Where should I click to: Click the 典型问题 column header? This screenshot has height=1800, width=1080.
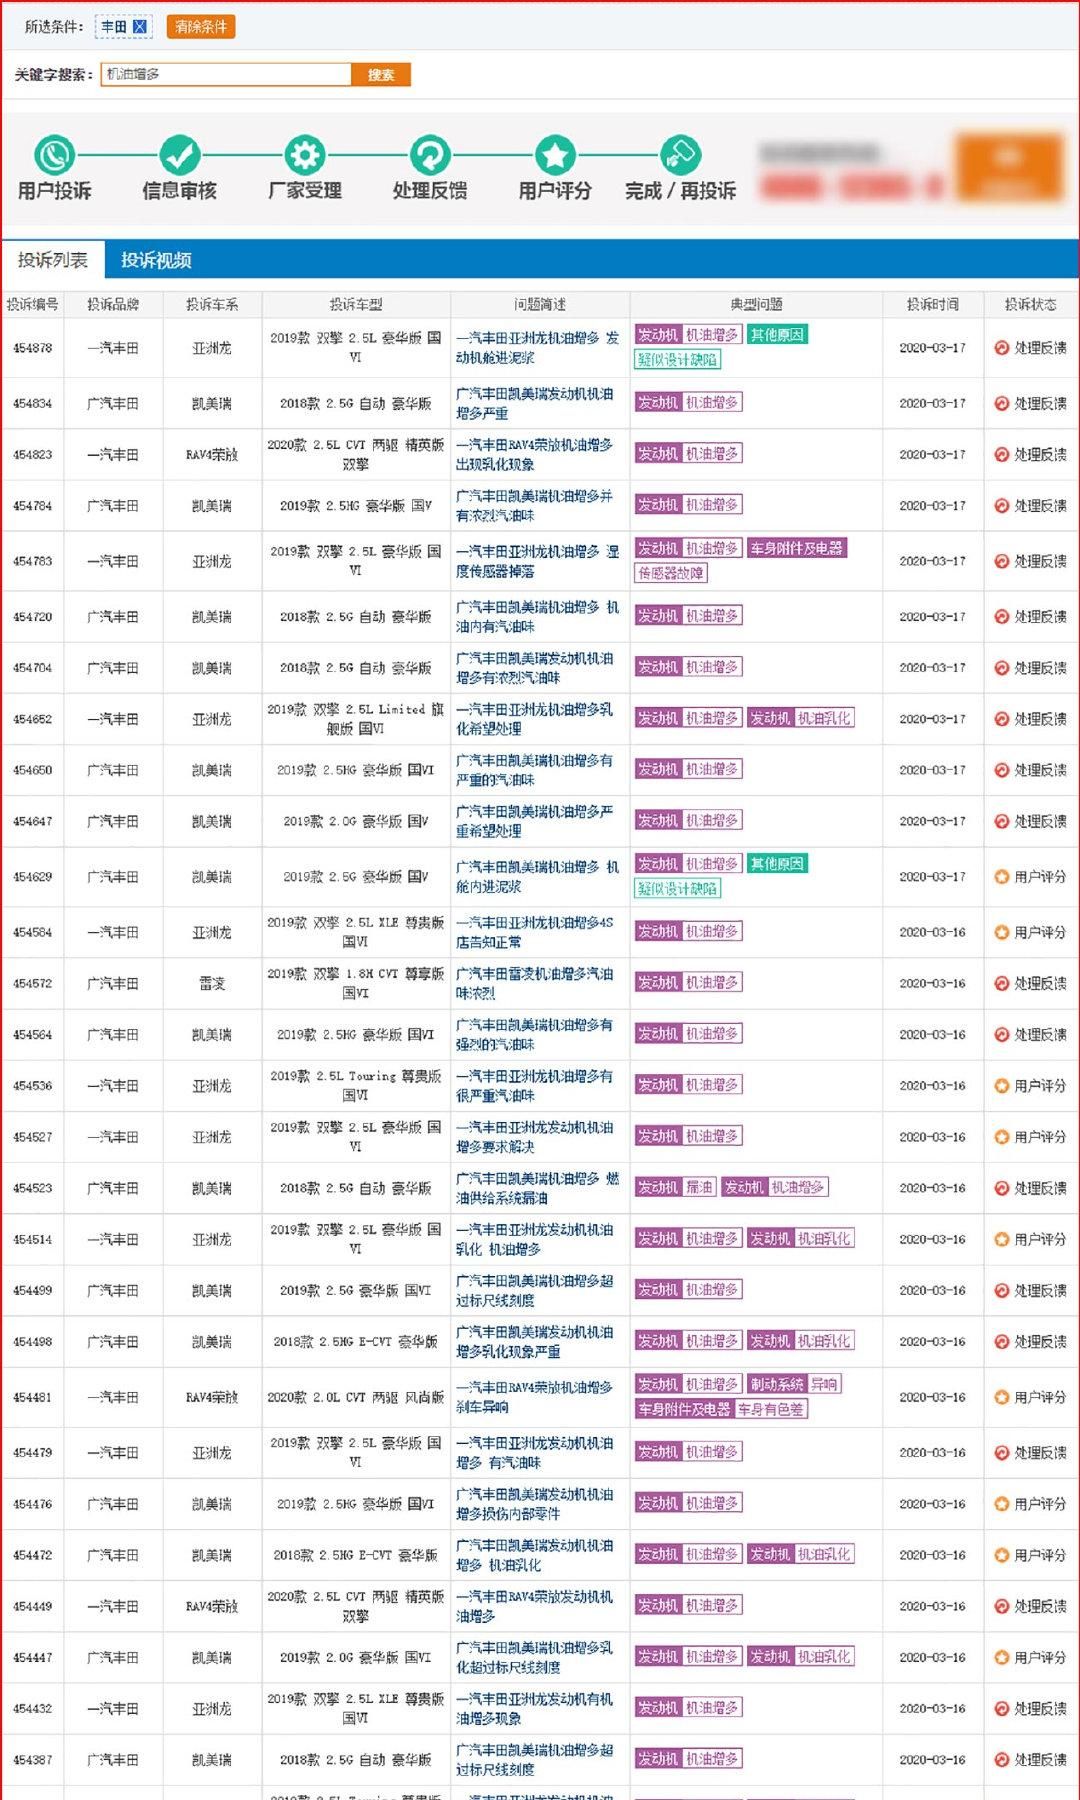pos(756,305)
